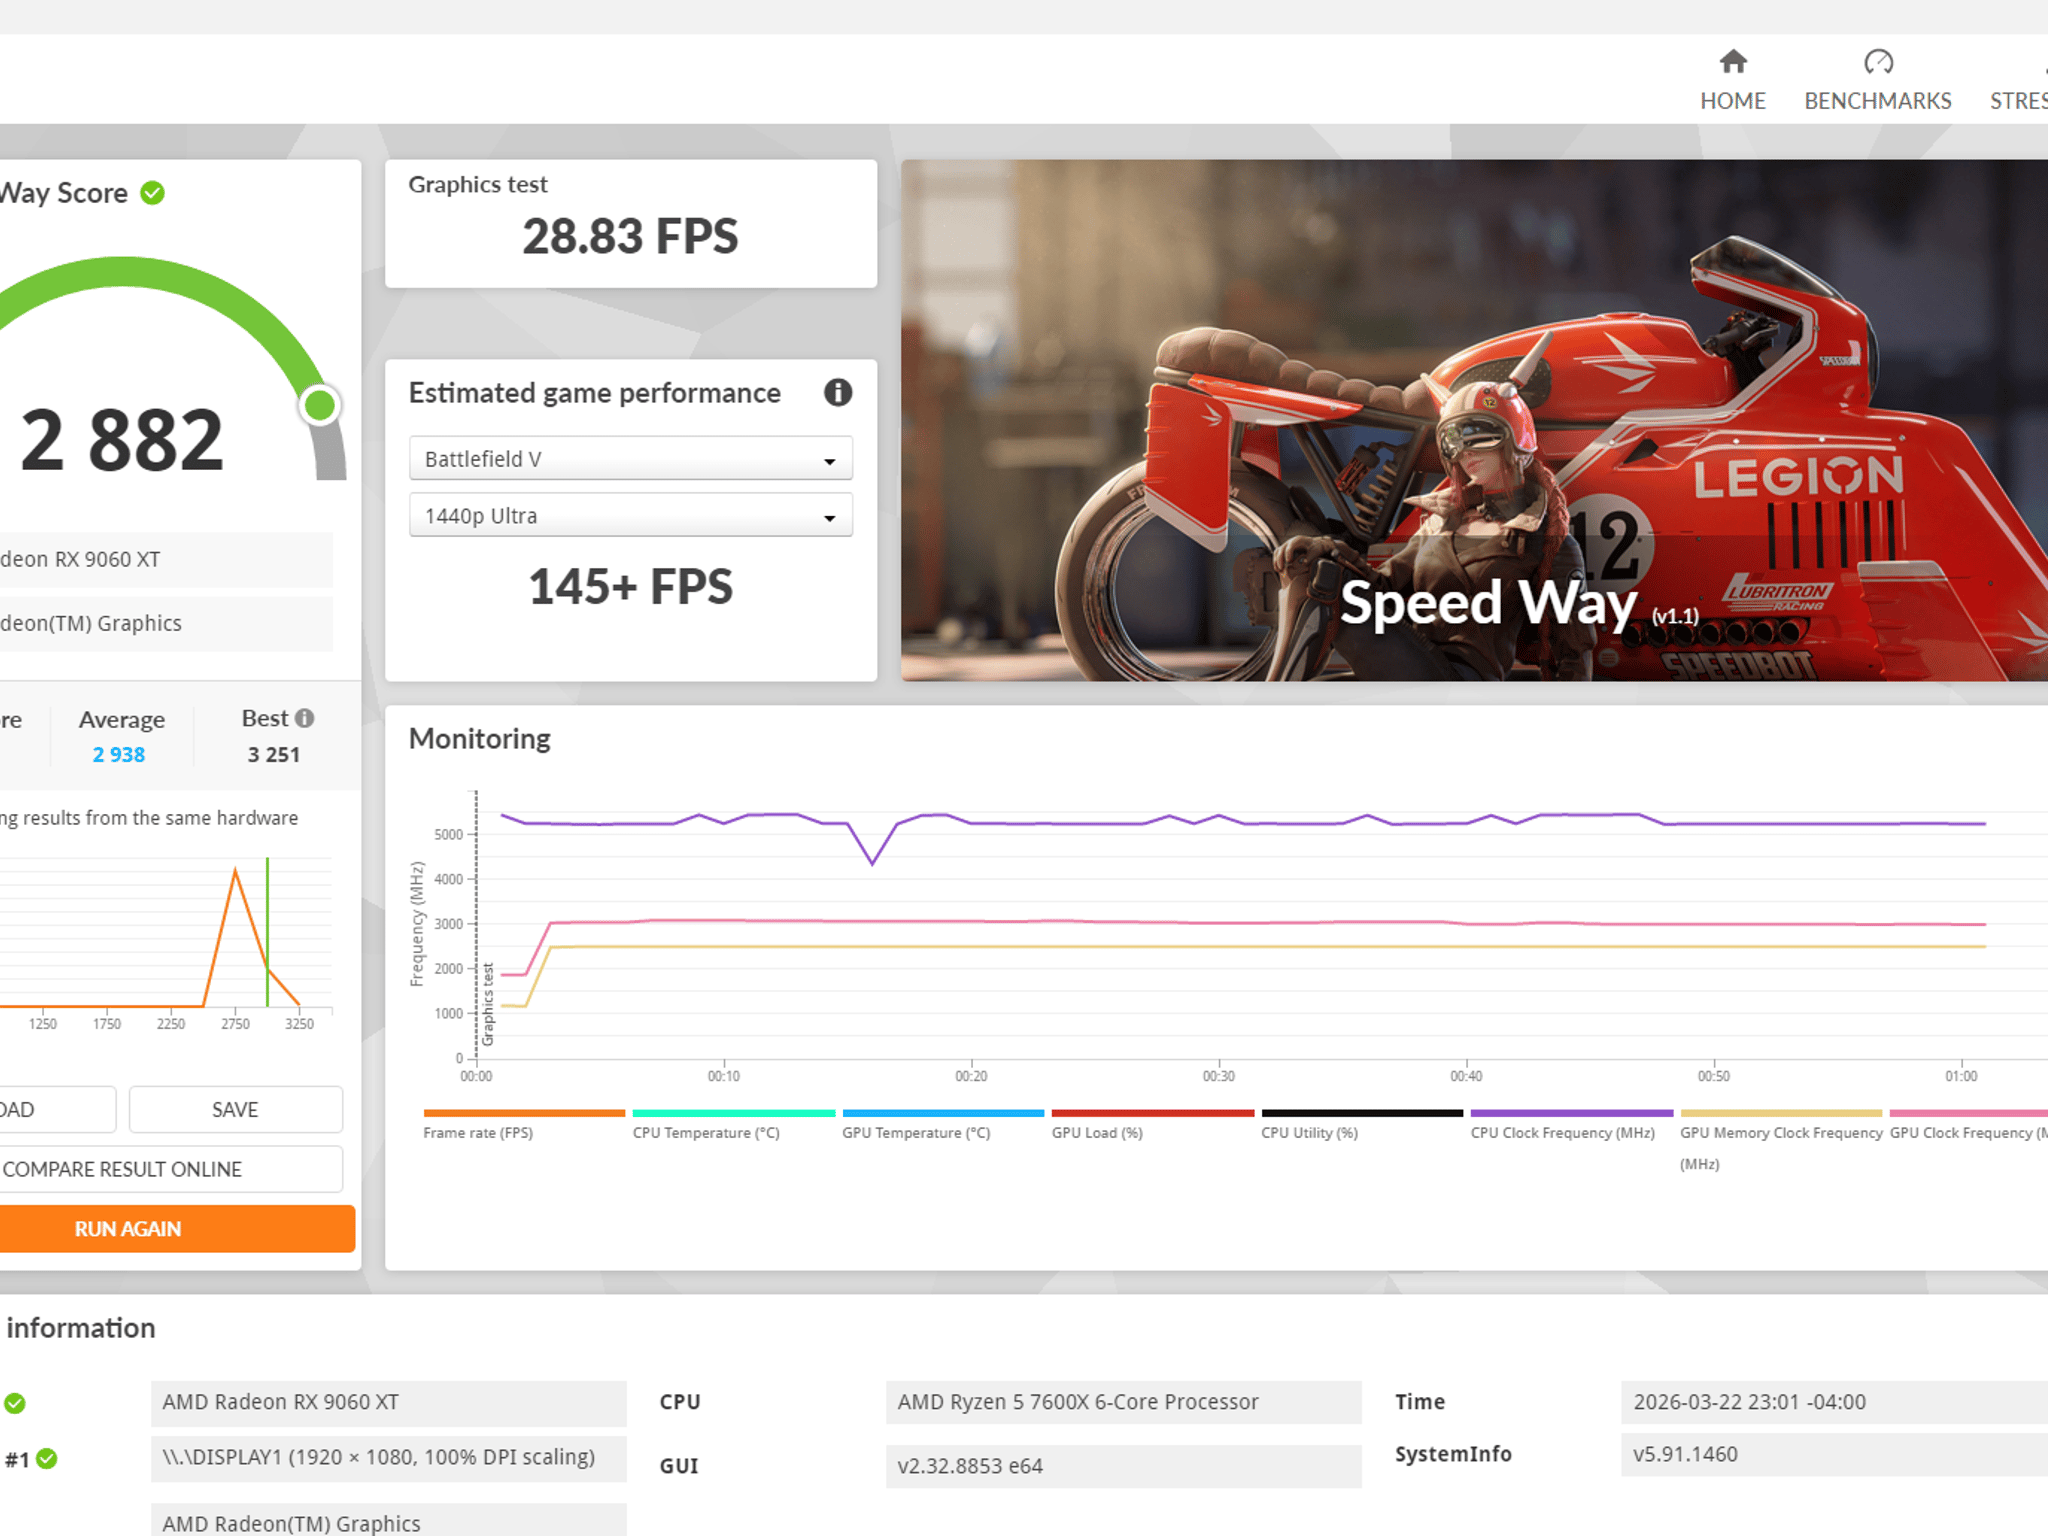Click the Speed Way preview image
Viewport: 2048px width, 1536px height.
1474,421
